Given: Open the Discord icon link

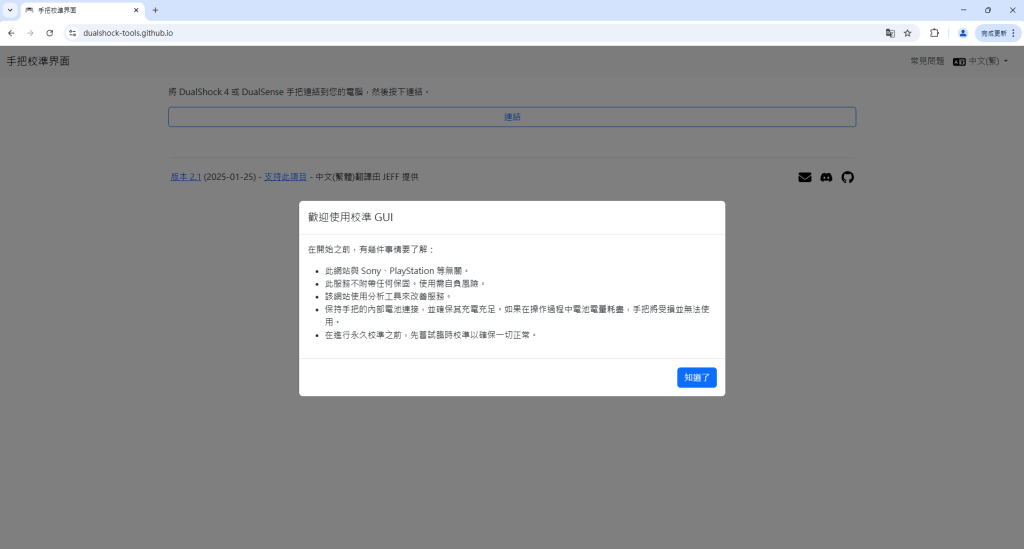Looking at the screenshot, I should 826,177.
